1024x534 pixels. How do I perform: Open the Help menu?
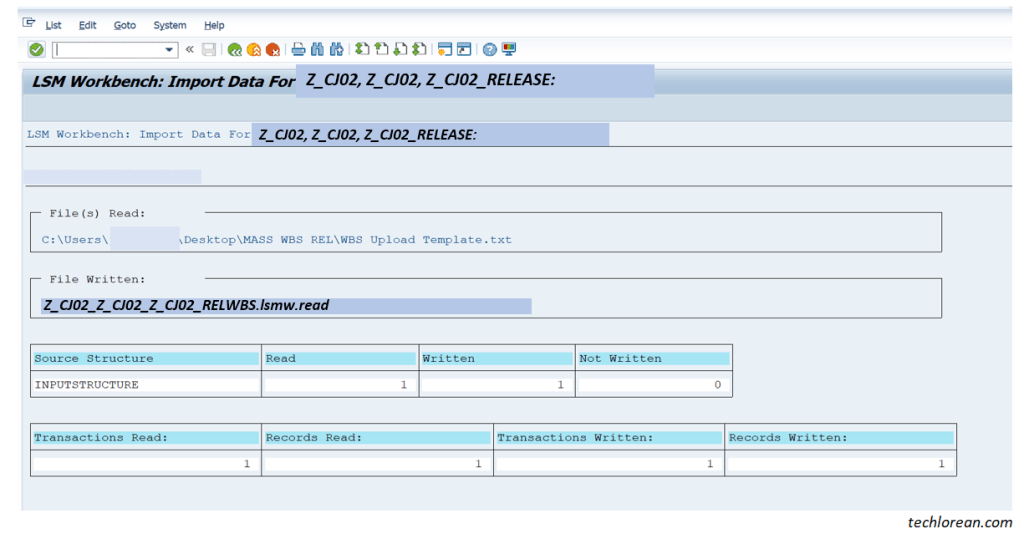pyautogui.click(x=214, y=25)
